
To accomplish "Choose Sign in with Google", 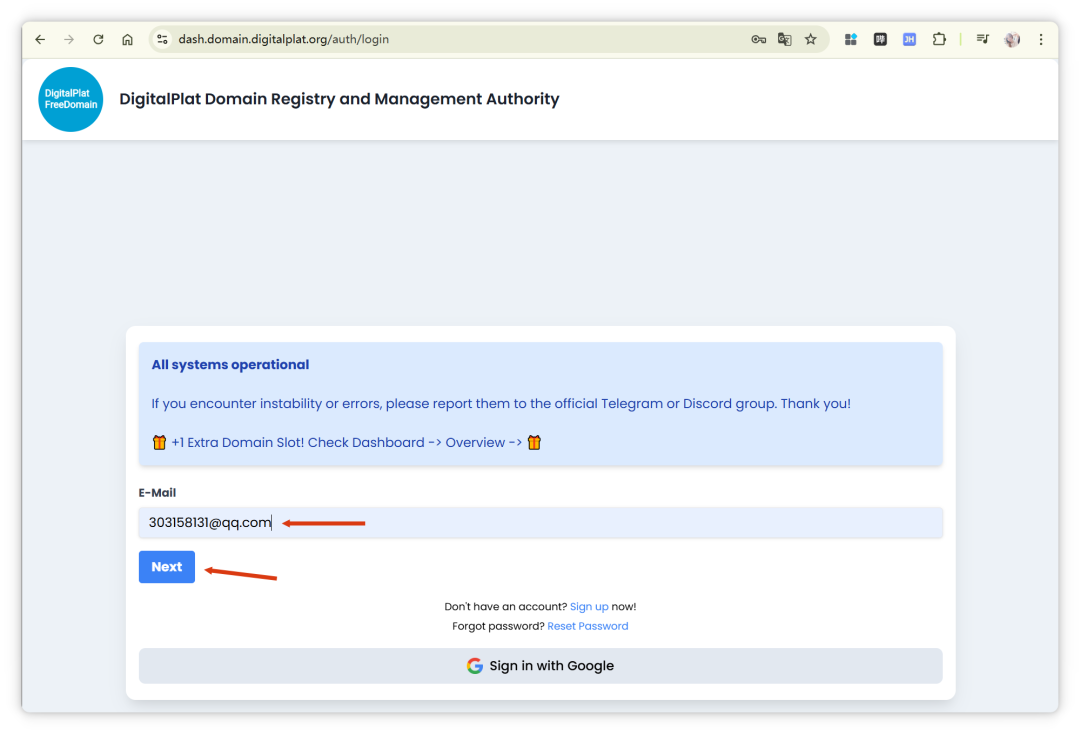I will click(540, 666).
